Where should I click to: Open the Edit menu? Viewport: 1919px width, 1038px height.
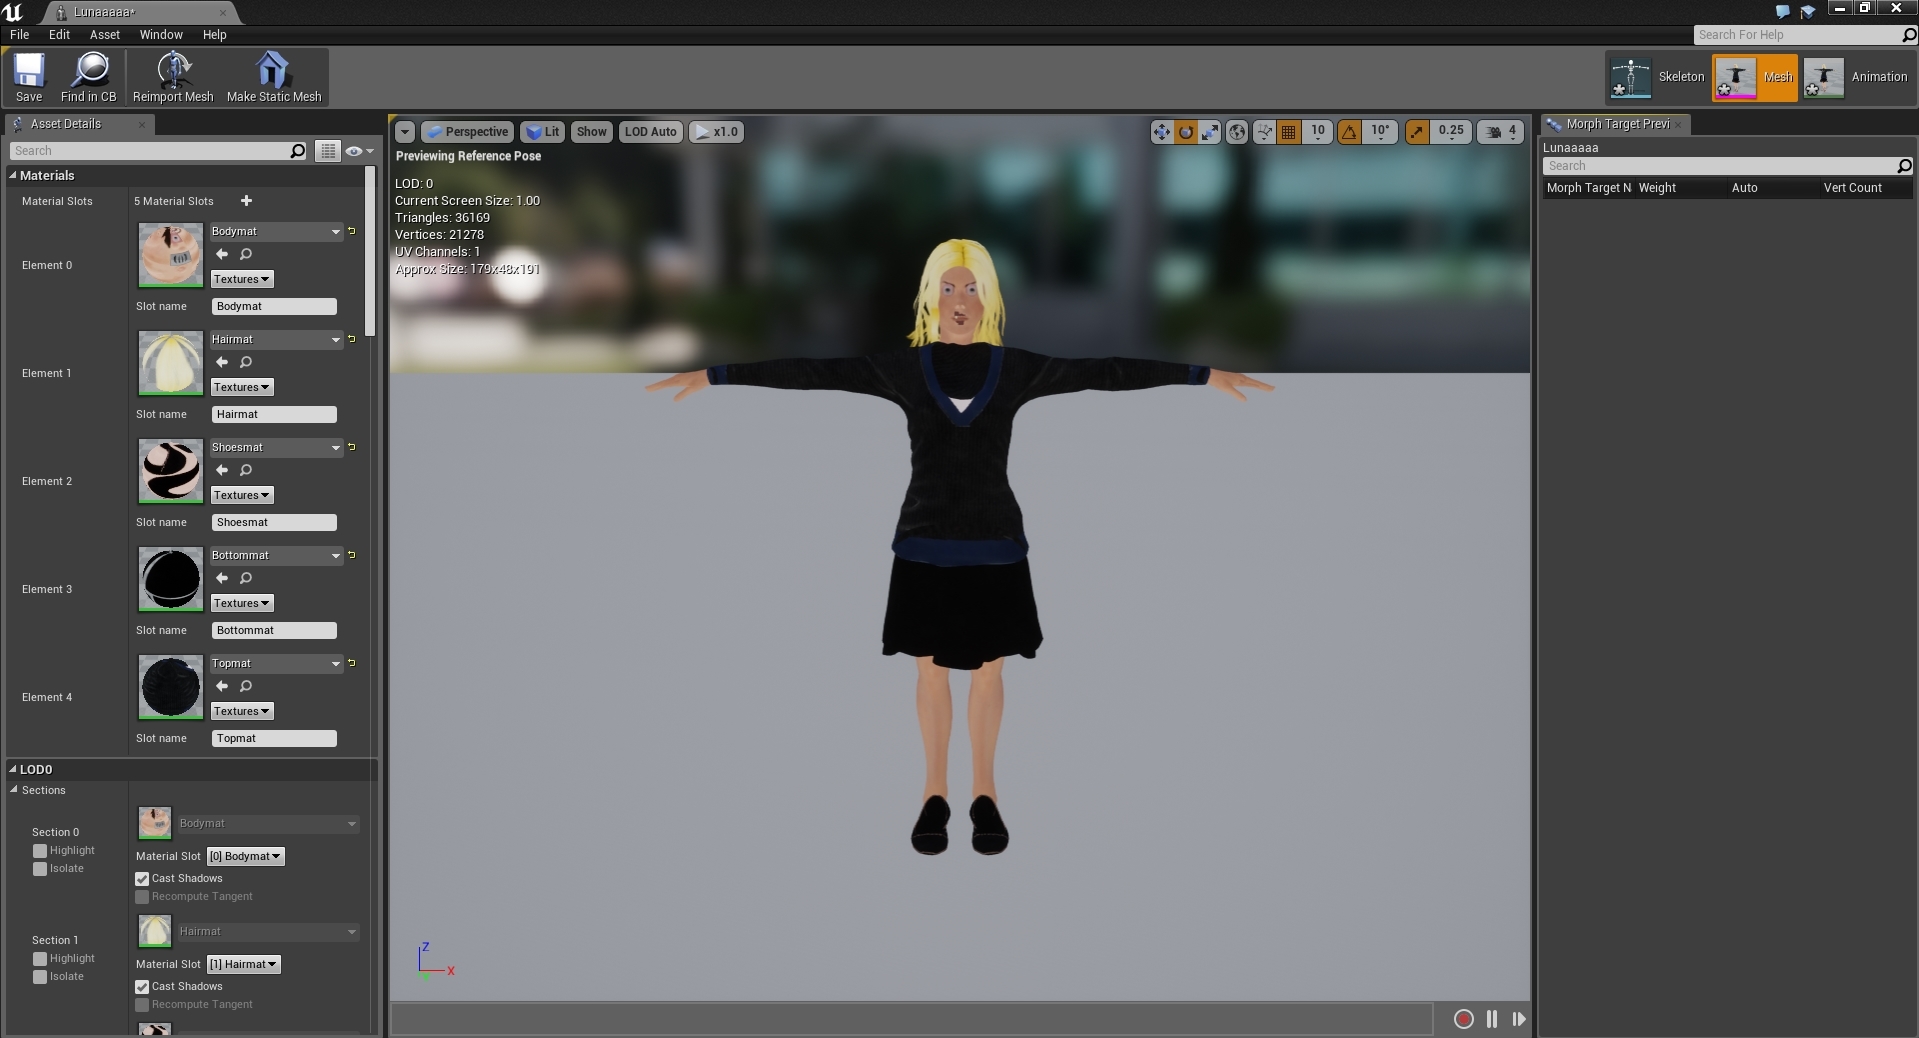coord(60,34)
